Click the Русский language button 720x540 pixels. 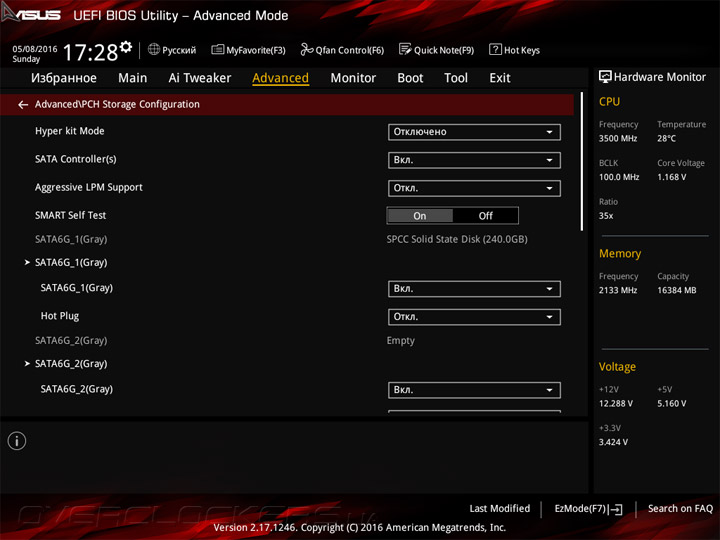172,50
